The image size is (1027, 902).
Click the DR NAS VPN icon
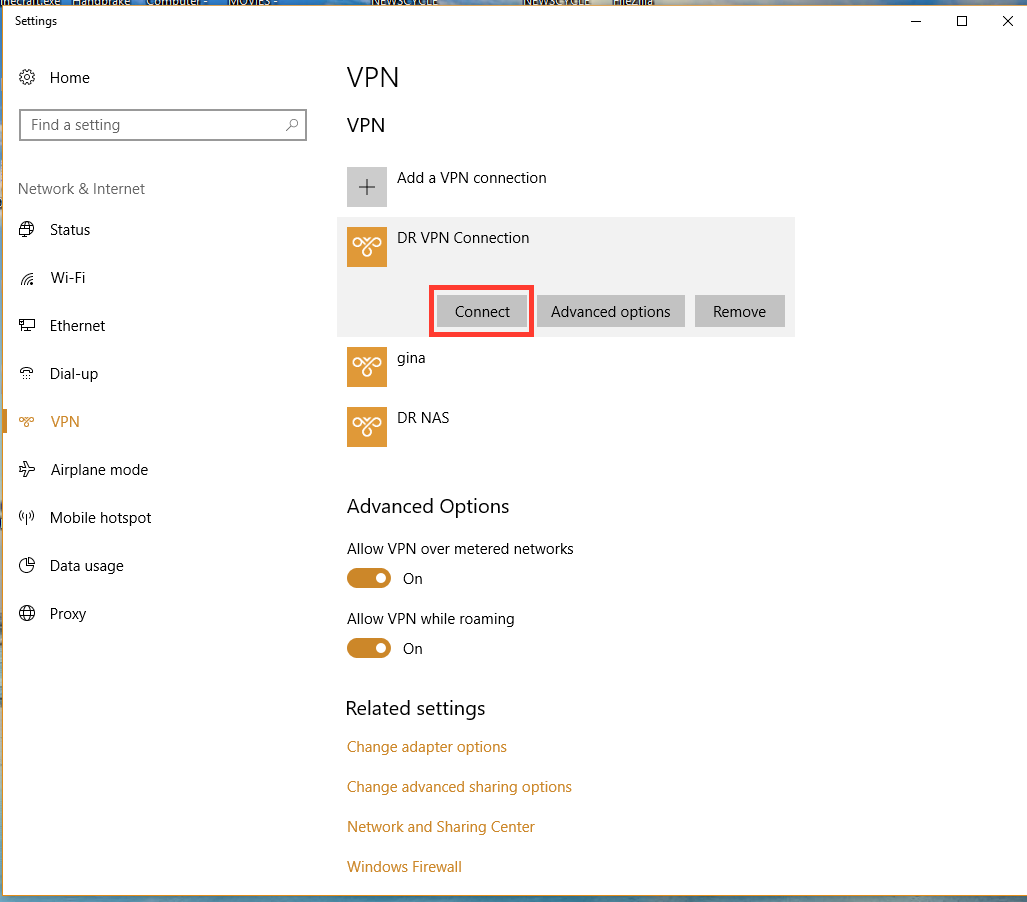click(x=367, y=427)
